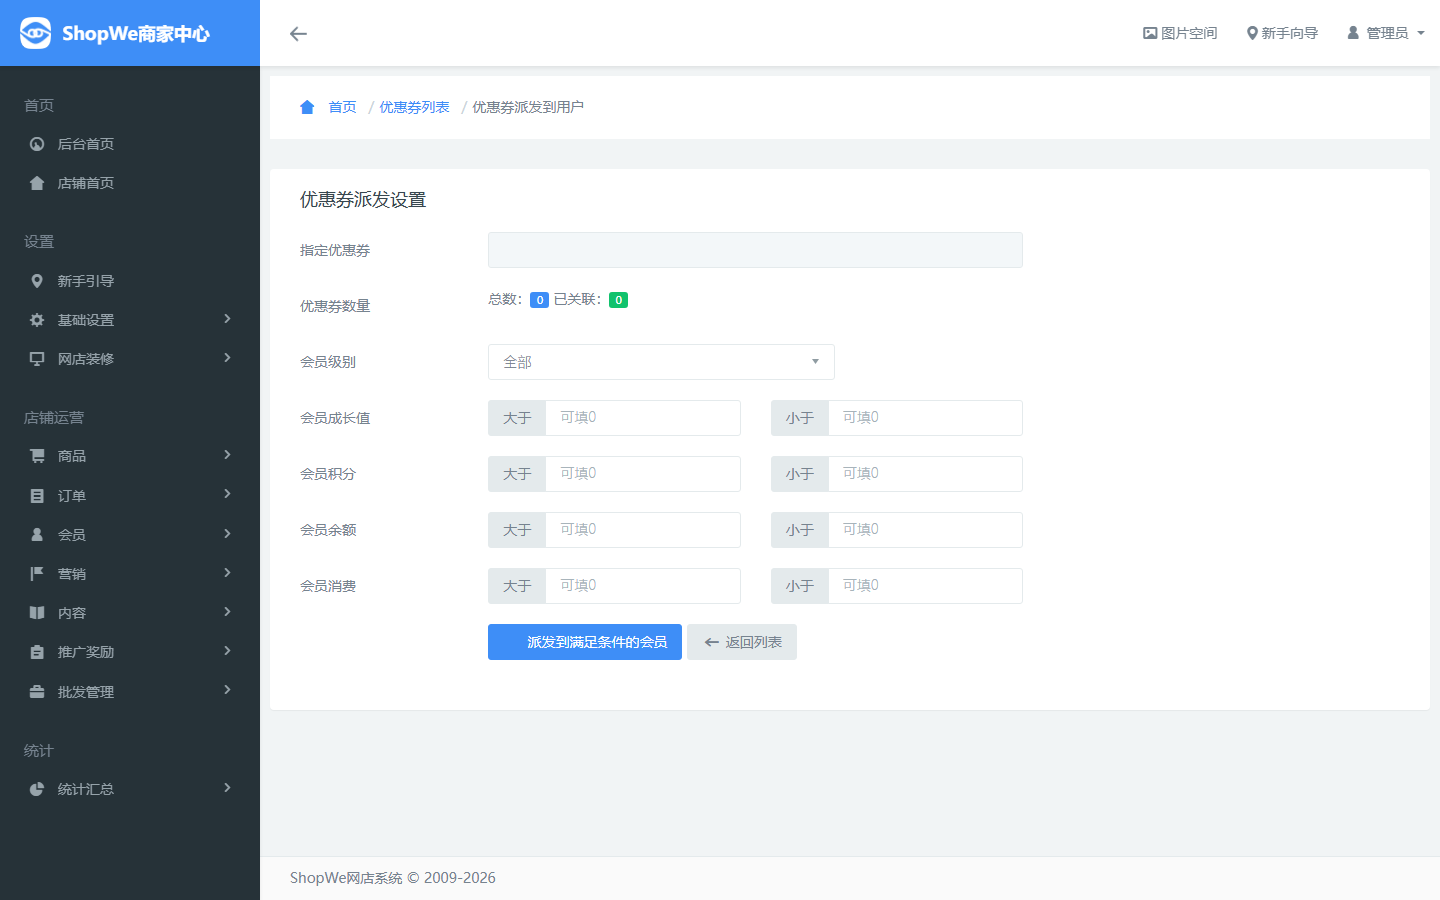This screenshot has width=1440, height=900.
Task: Click the 统计汇总 pie chart icon
Action: pos(37,789)
